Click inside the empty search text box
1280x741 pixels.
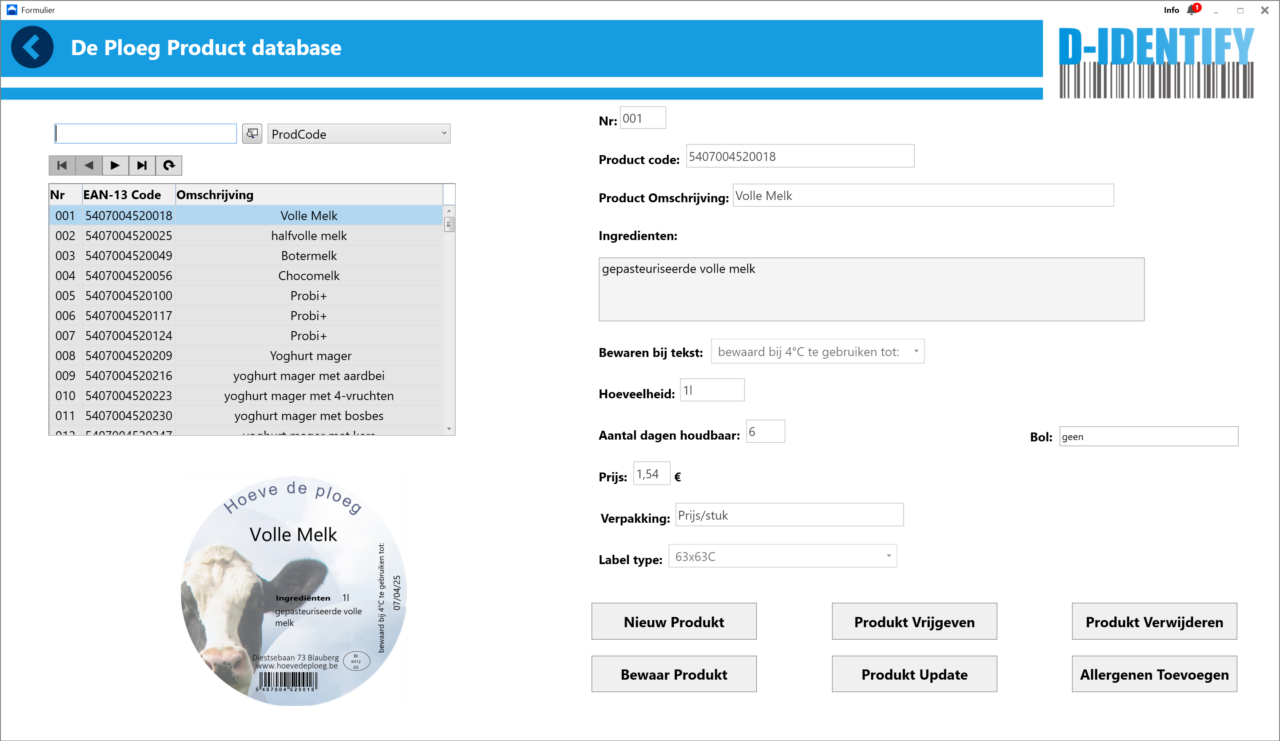(x=144, y=133)
